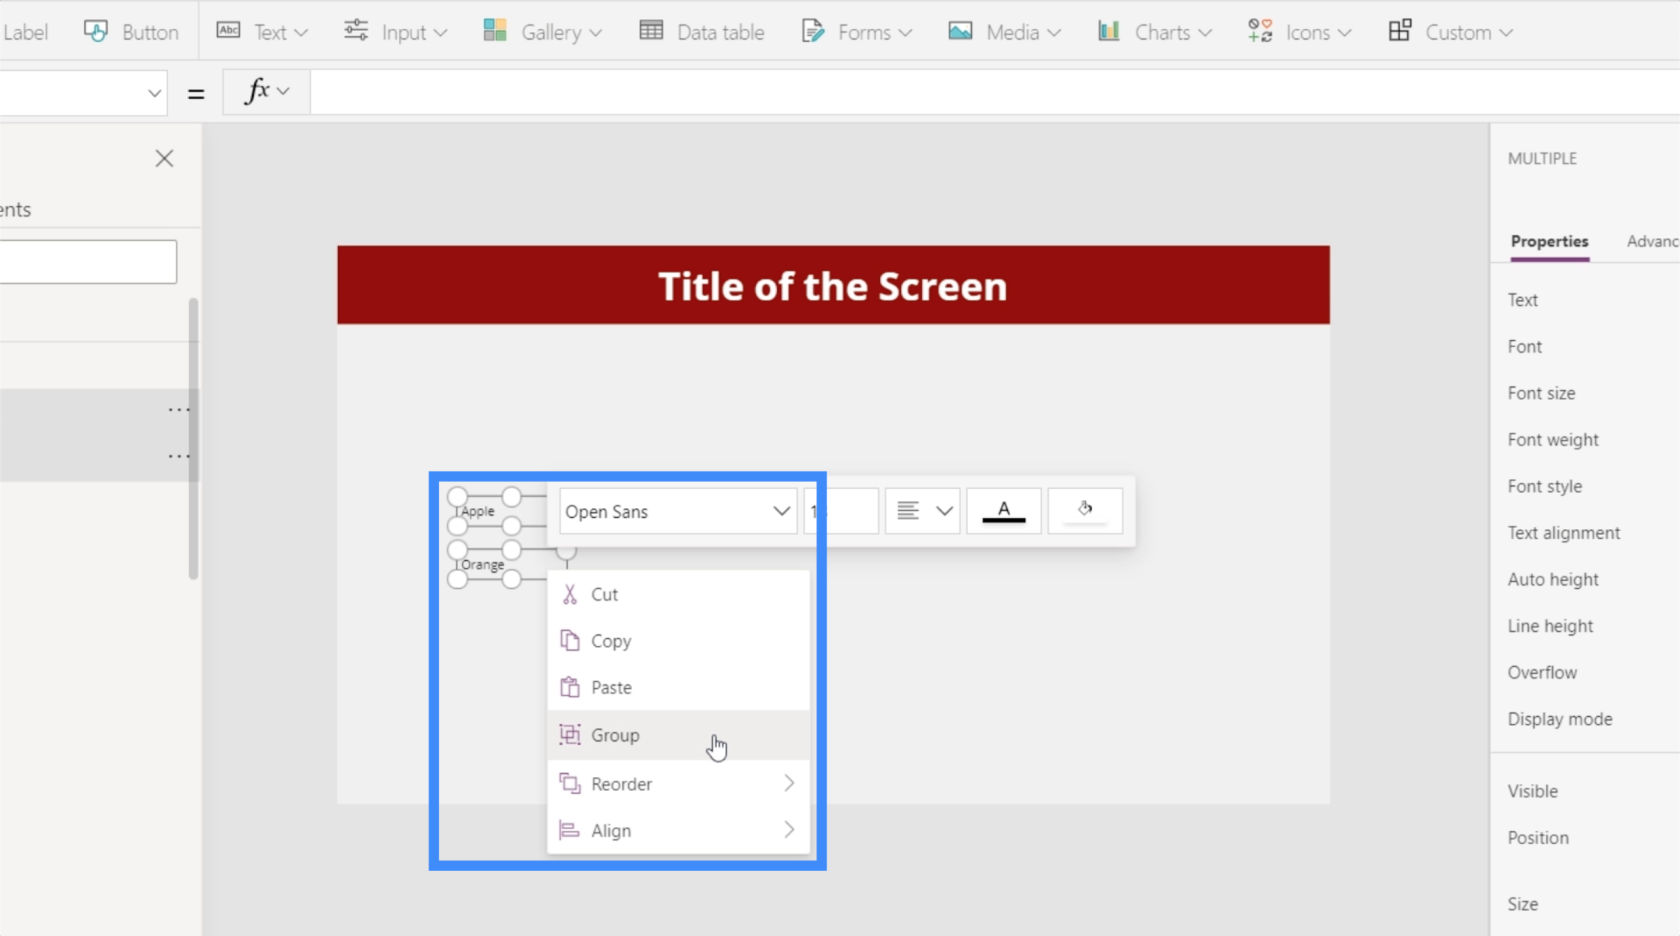The height and width of the screenshot is (936, 1680).
Task: Click the Font property
Action: coord(1525,346)
